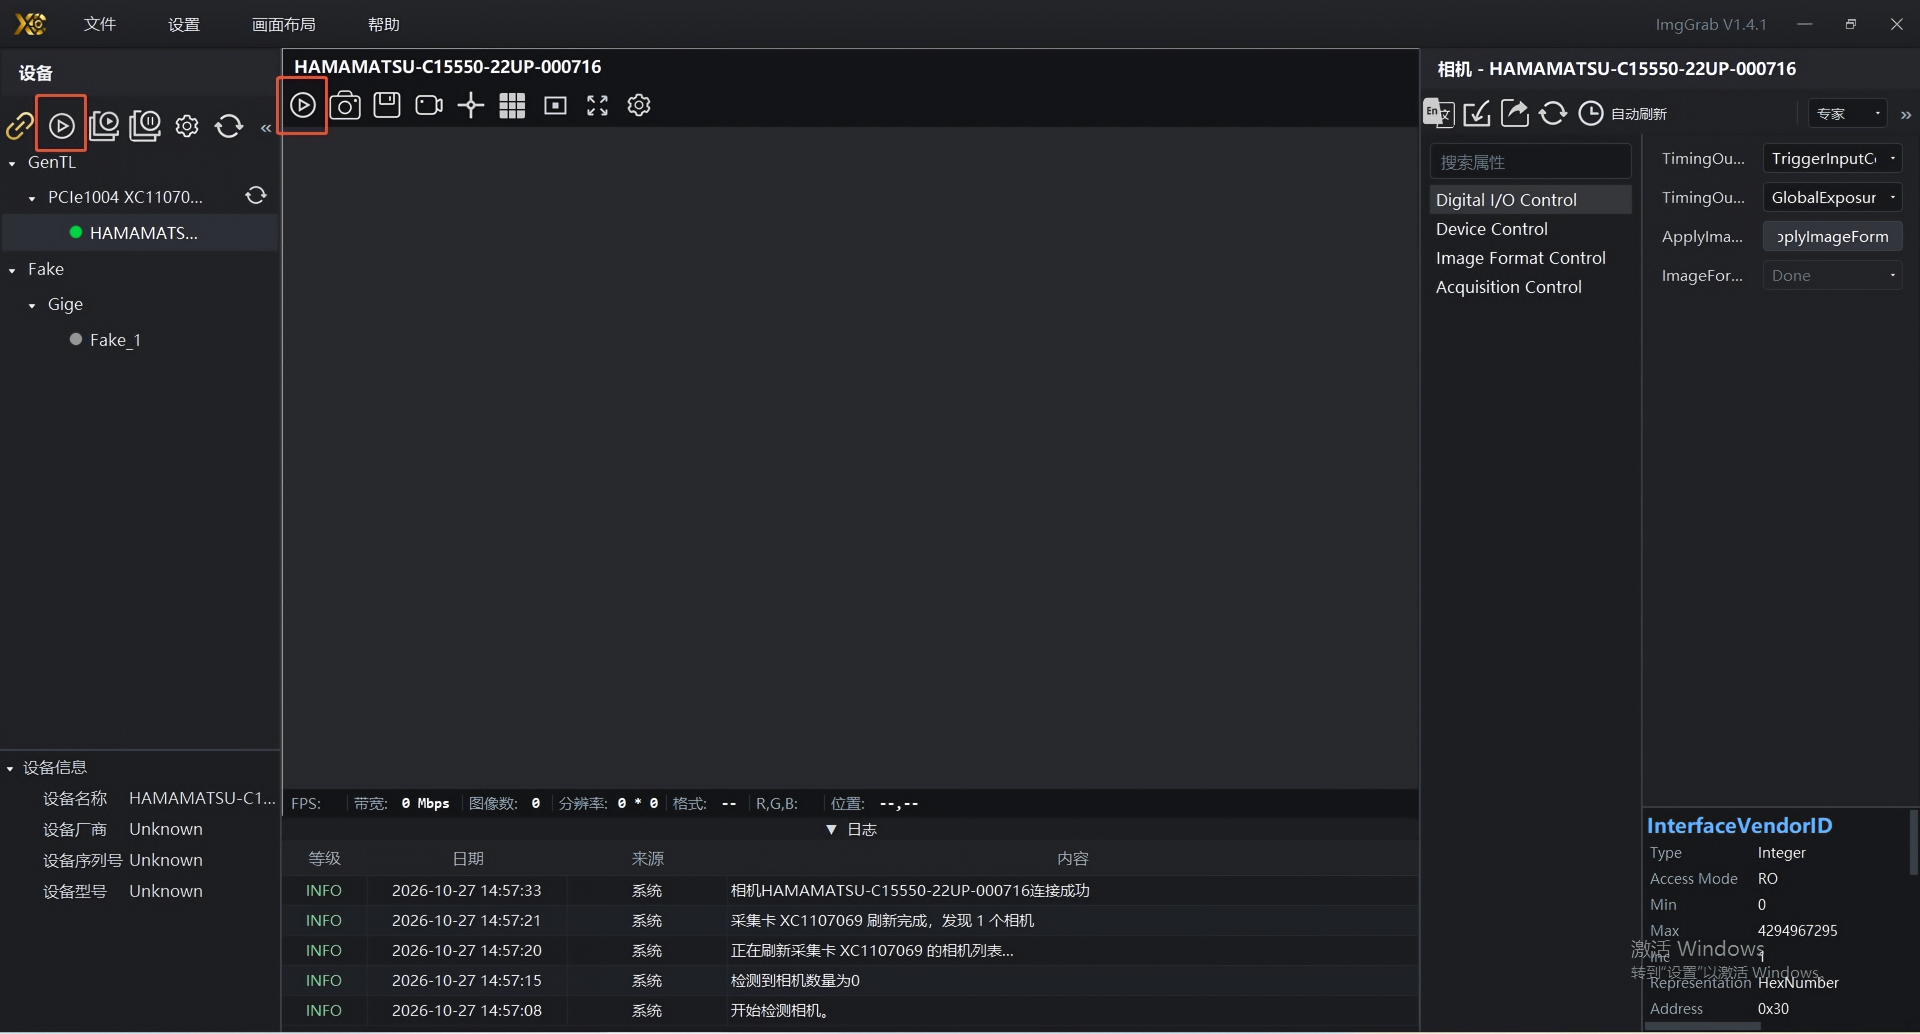Open the 专家 user level dropdown
The height and width of the screenshot is (1034, 1920).
(x=1847, y=113)
